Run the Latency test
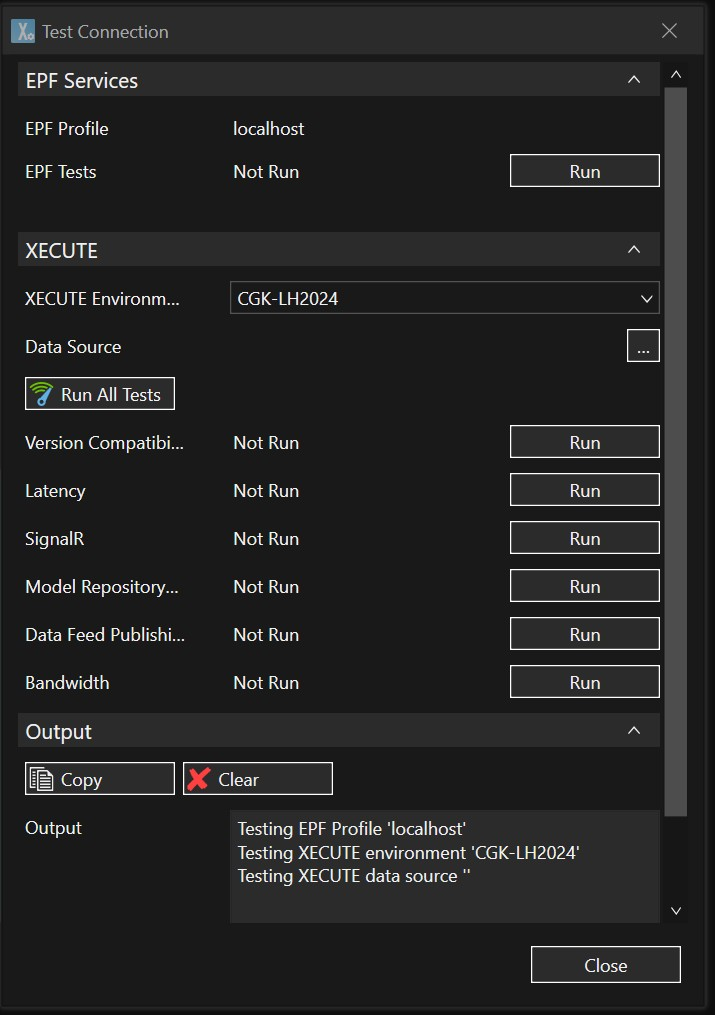Image resolution: width=715 pixels, height=1015 pixels. coord(584,489)
